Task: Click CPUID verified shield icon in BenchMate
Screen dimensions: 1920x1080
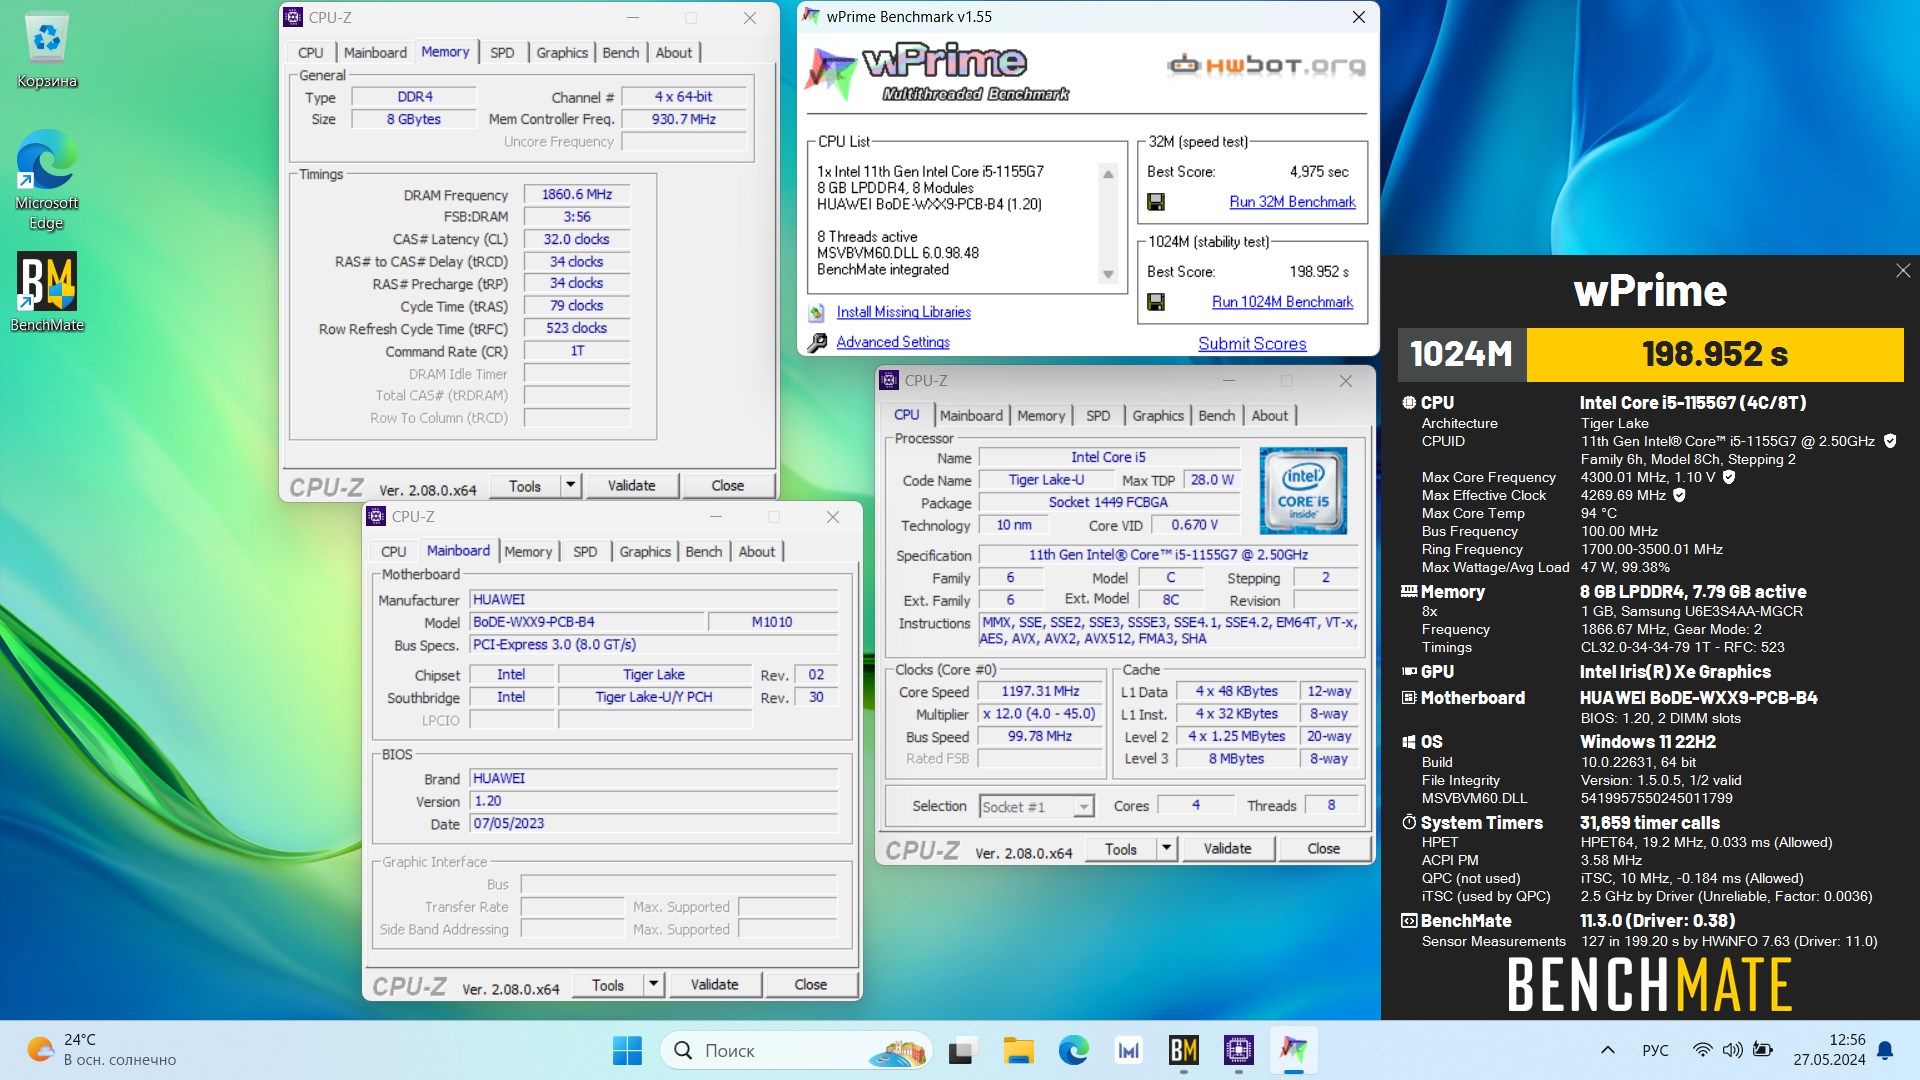Action: (x=1890, y=441)
